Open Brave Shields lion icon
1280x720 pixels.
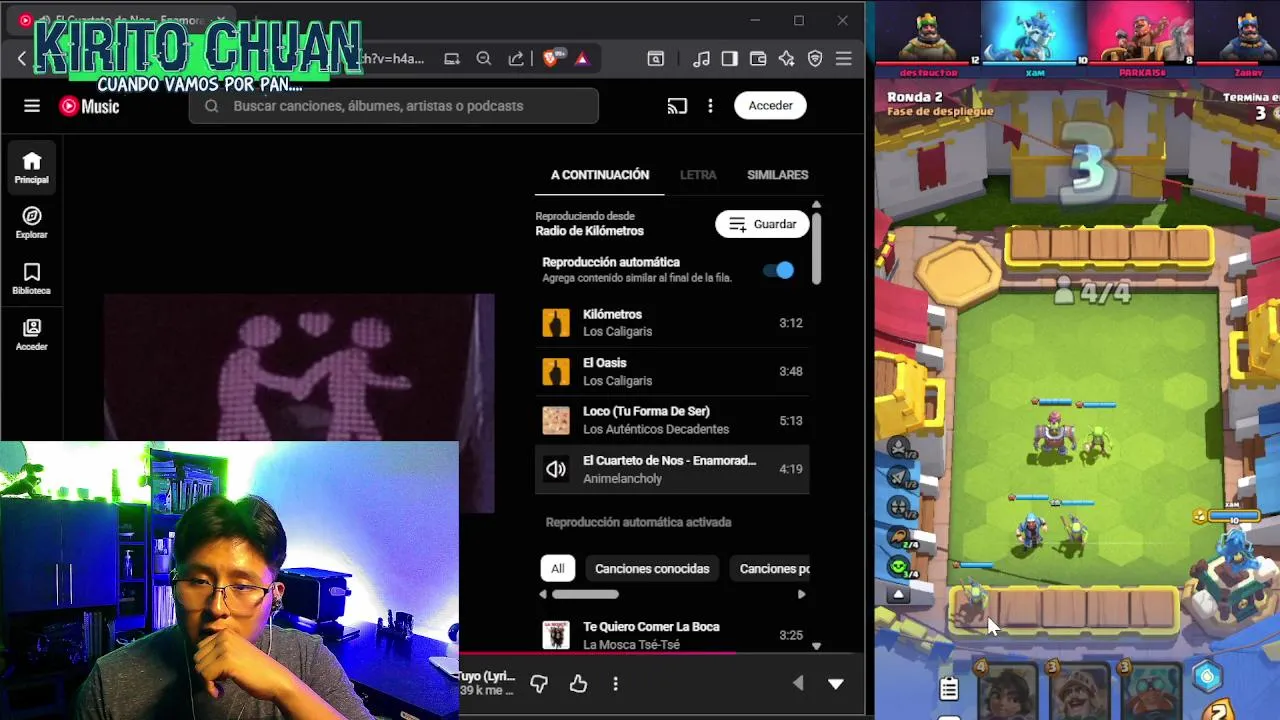551,59
